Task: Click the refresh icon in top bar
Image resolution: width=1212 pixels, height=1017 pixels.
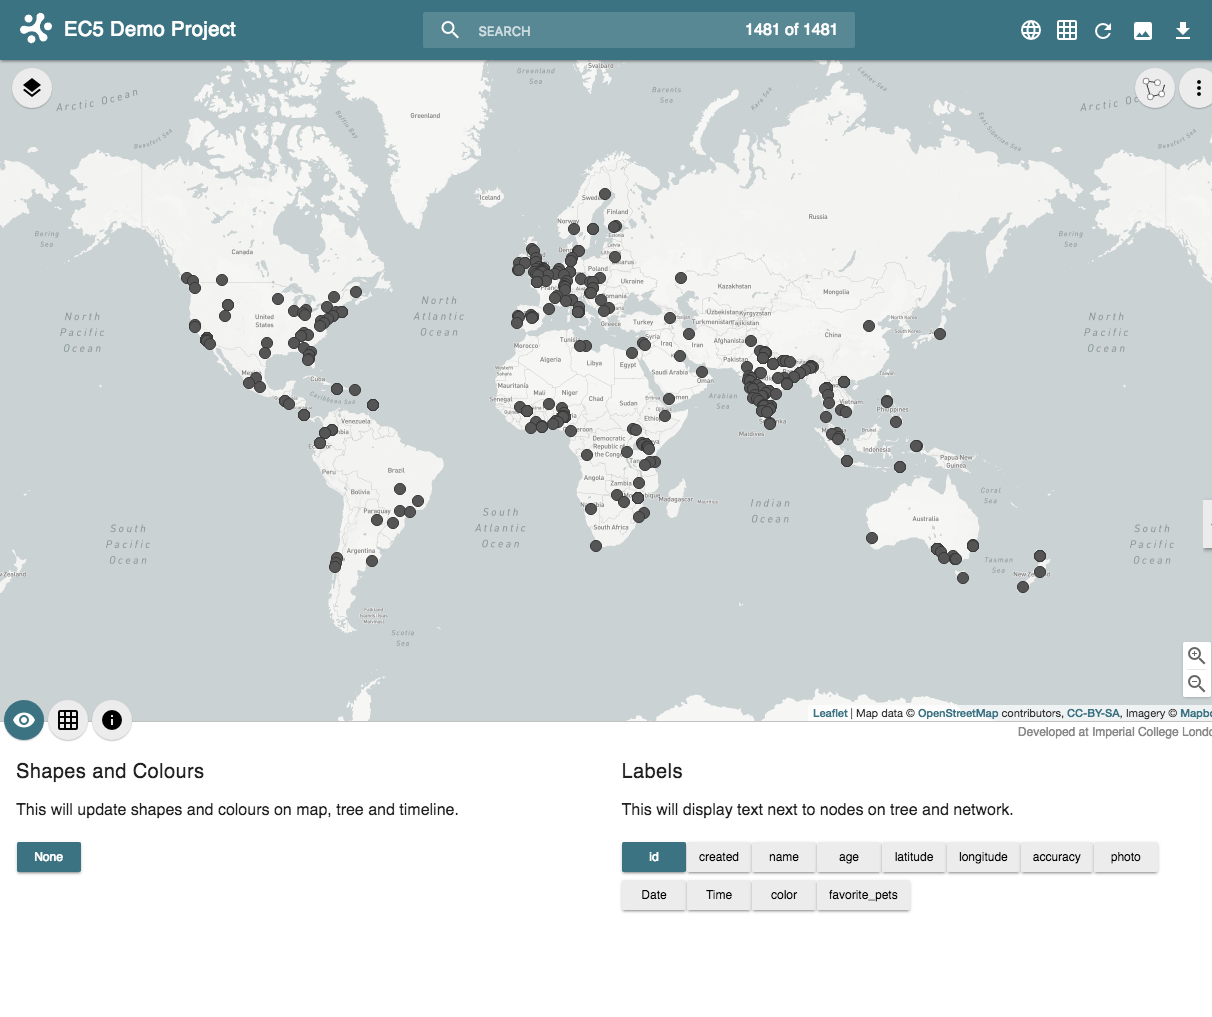Action: click(1103, 30)
